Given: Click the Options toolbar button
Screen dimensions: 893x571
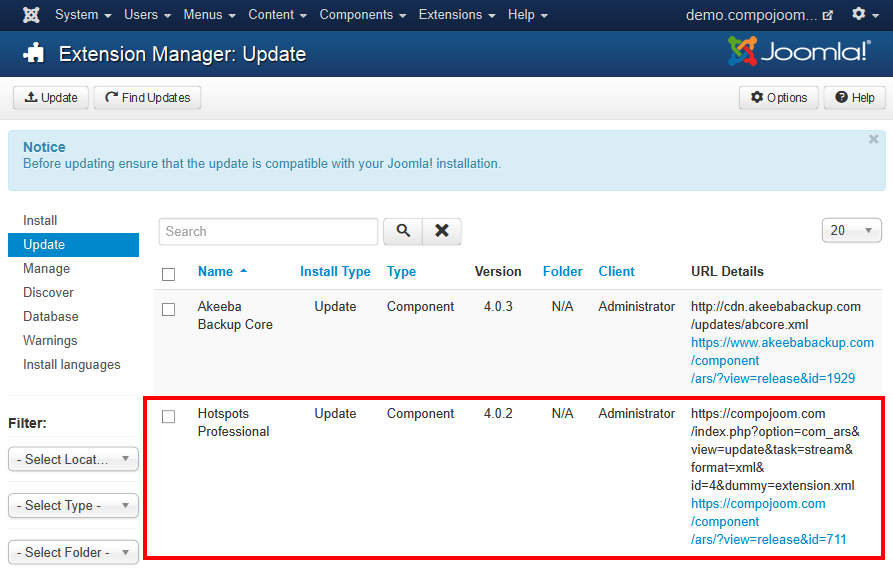Looking at the screenshot, I should [x=779, y=97].
